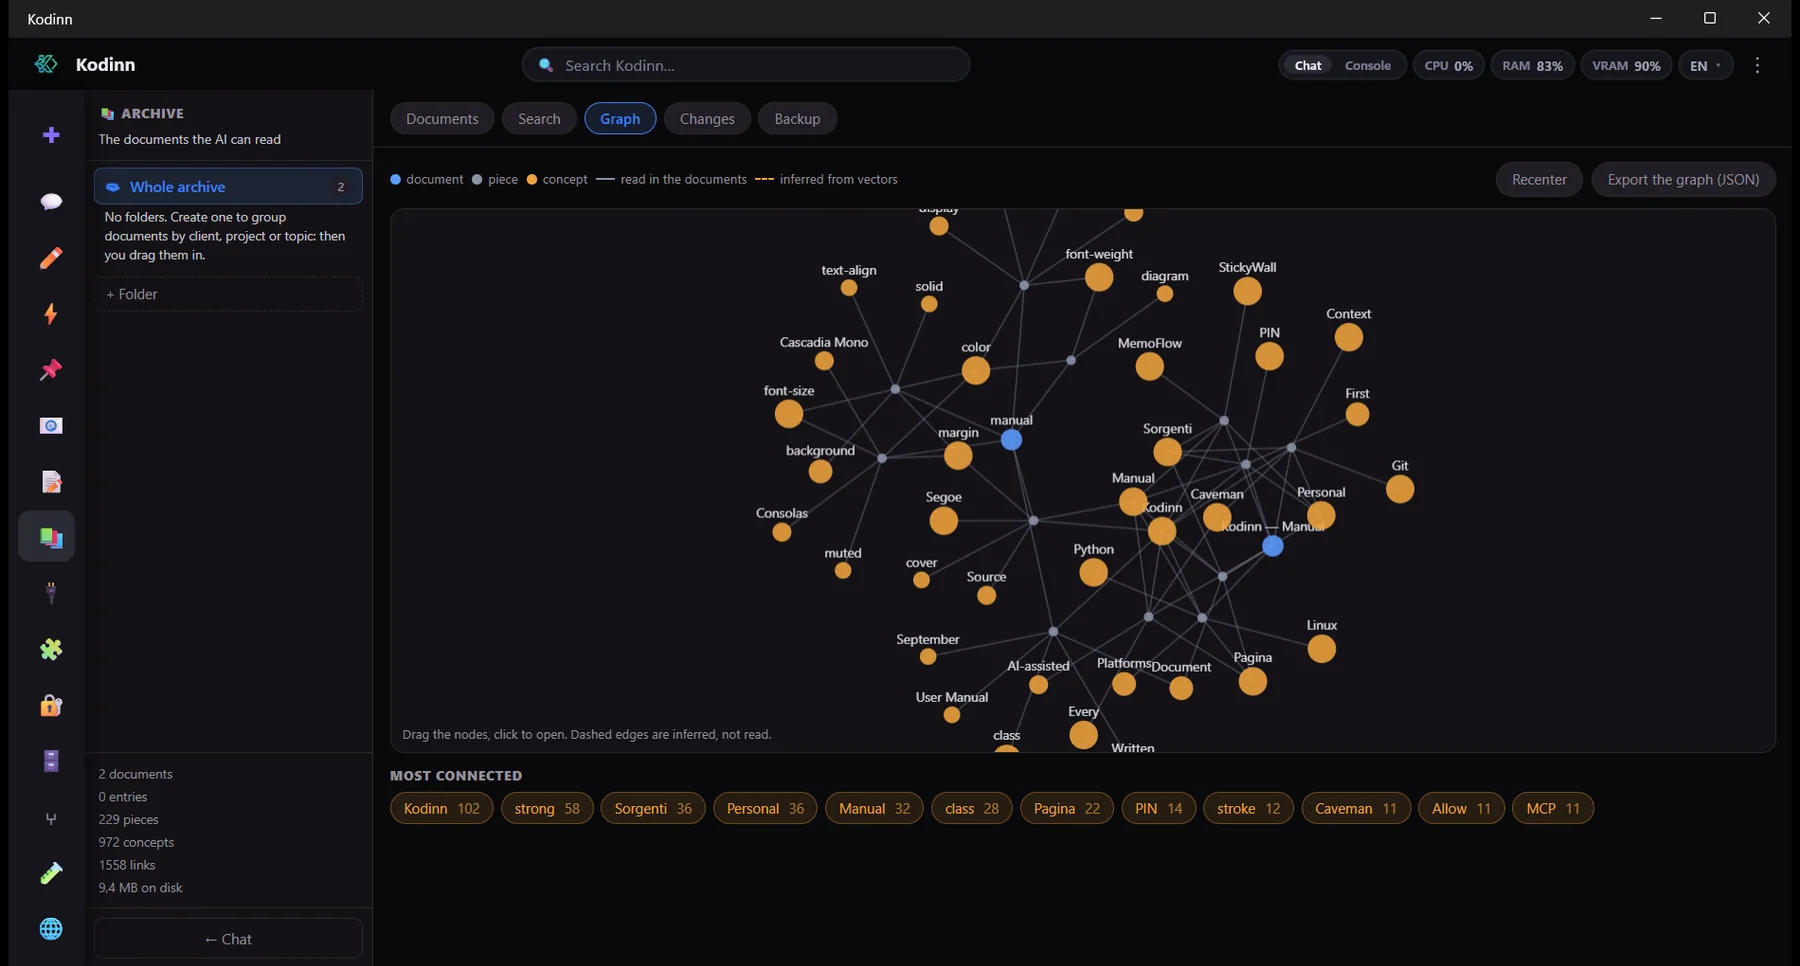Open the green puzzle piece icon
The image size is (1800, 966).
(x=51, y=650)
